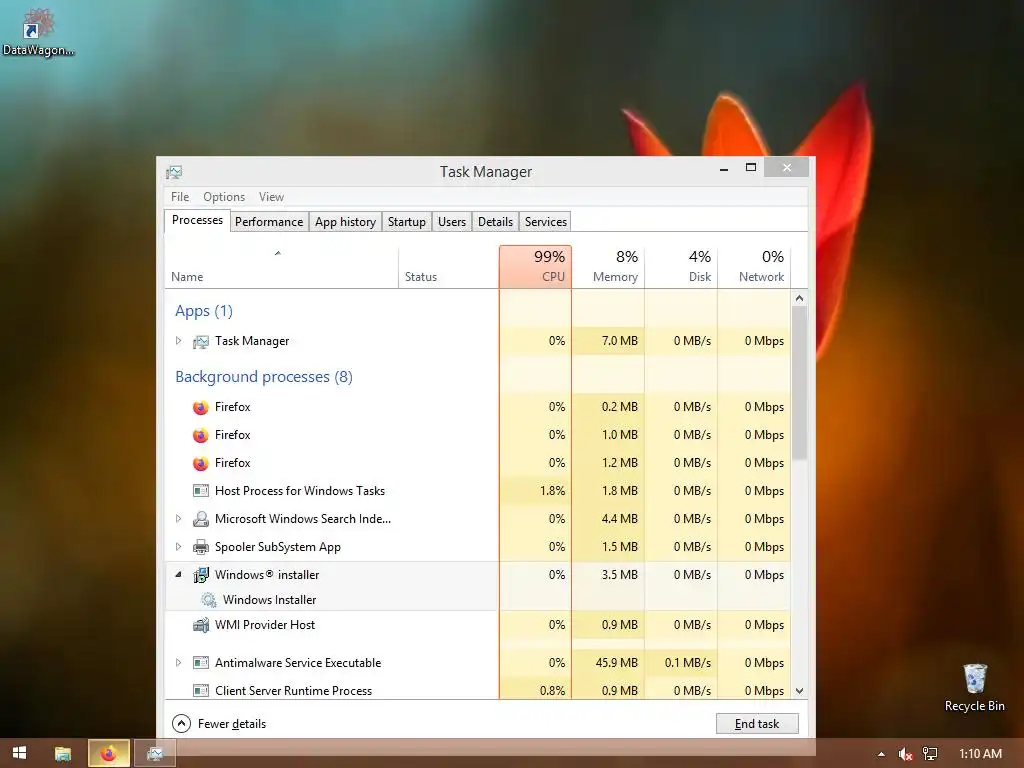Viewport: 1024px width, 768px height.
Task: Click the Background processes (8) heading
Action: click(x=264, y=377)
